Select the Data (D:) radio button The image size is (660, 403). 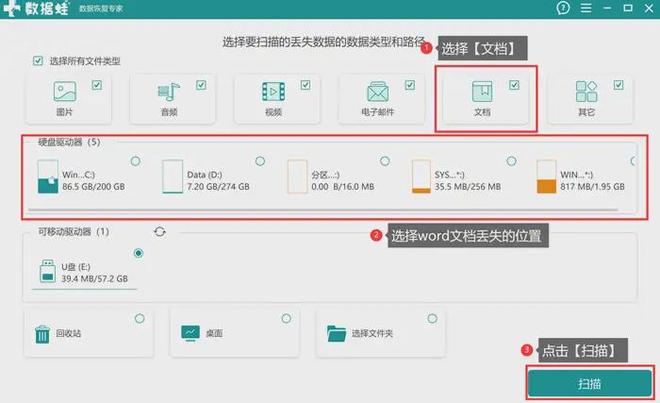[260, 161]
